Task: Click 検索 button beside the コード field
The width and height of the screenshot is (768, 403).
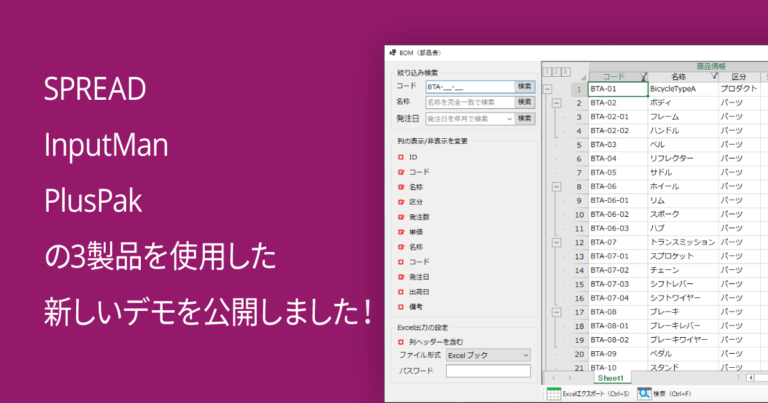Action: (525, 87)
